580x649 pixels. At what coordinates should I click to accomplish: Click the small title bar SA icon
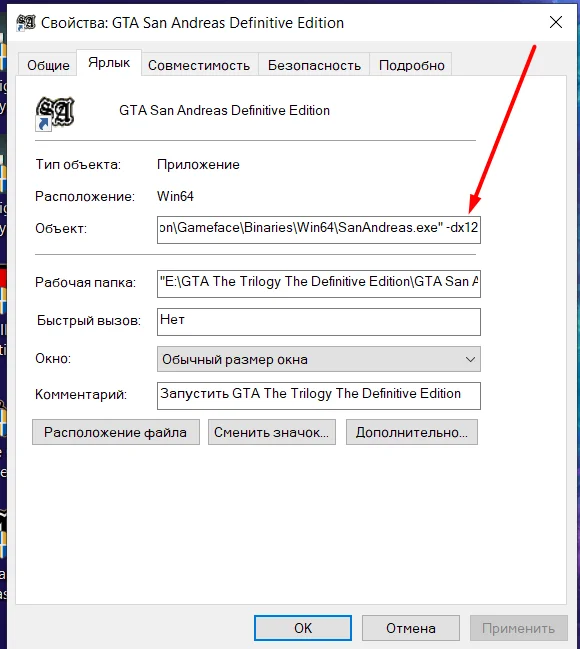[x=26, y=22]
